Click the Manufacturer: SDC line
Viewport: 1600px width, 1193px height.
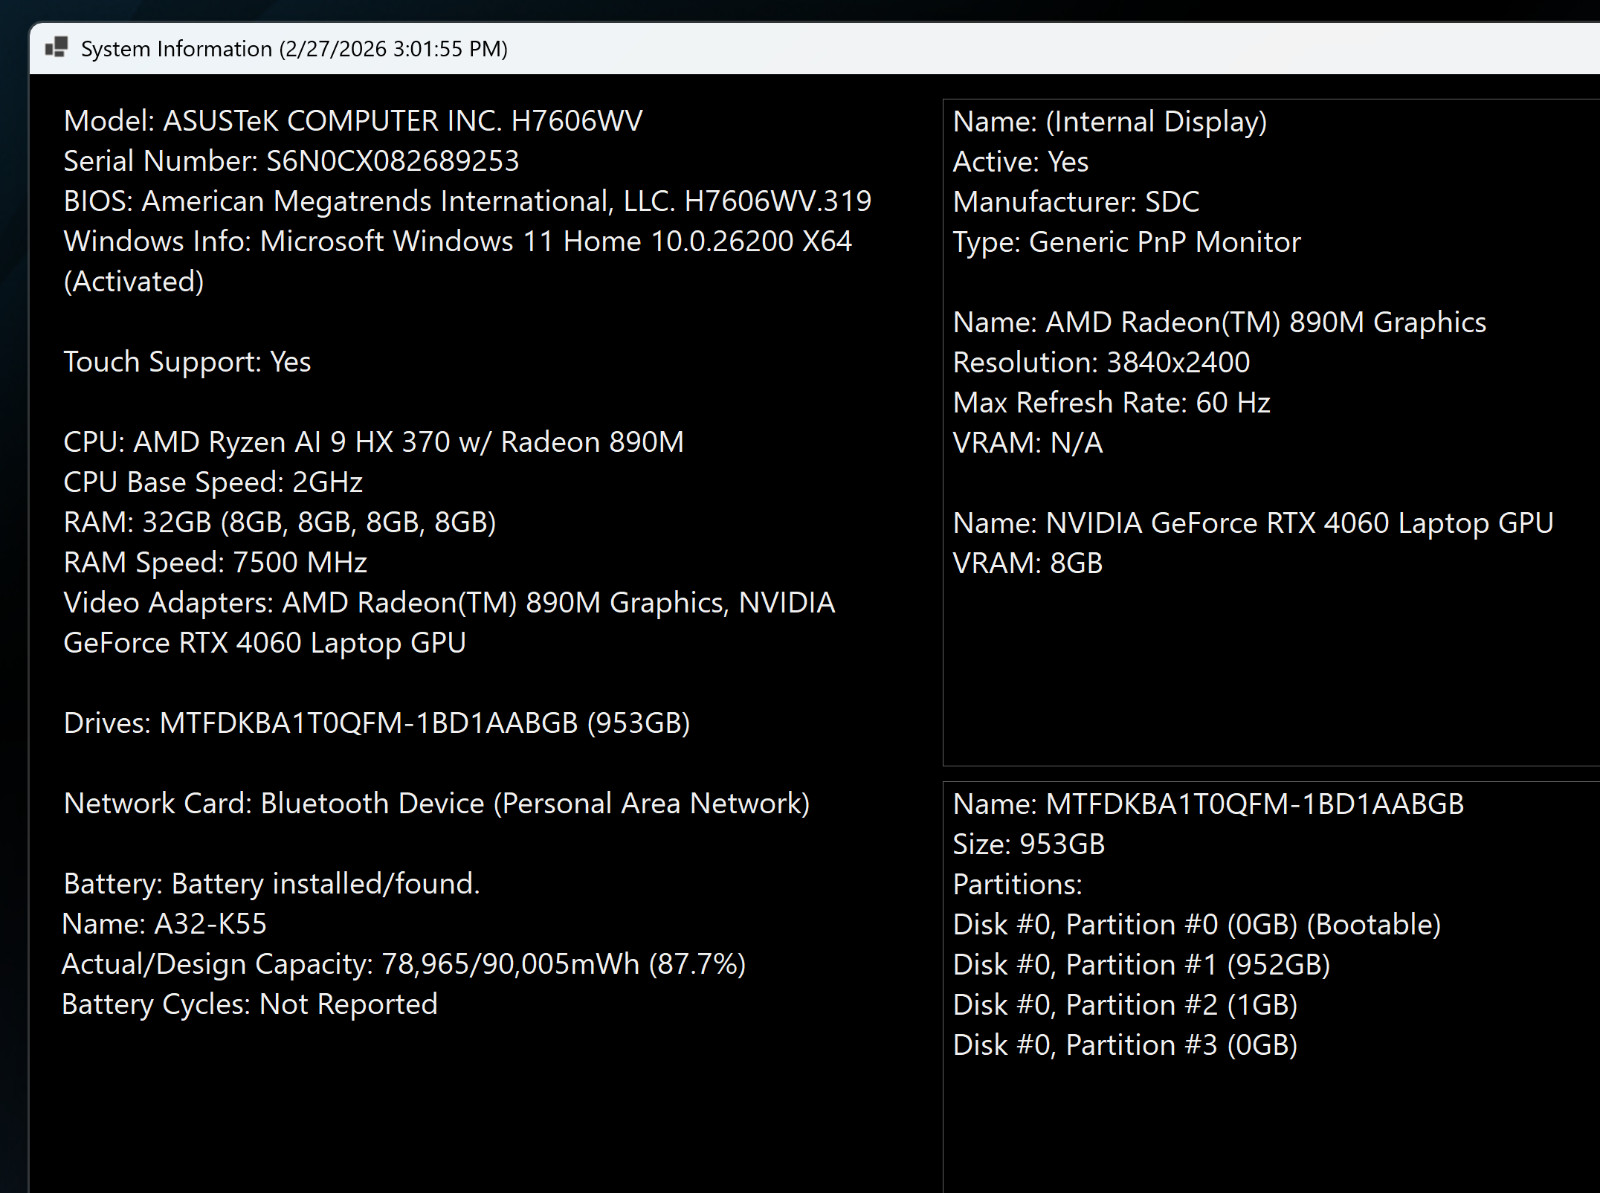pyautogui.click(x=1076, y=202)
